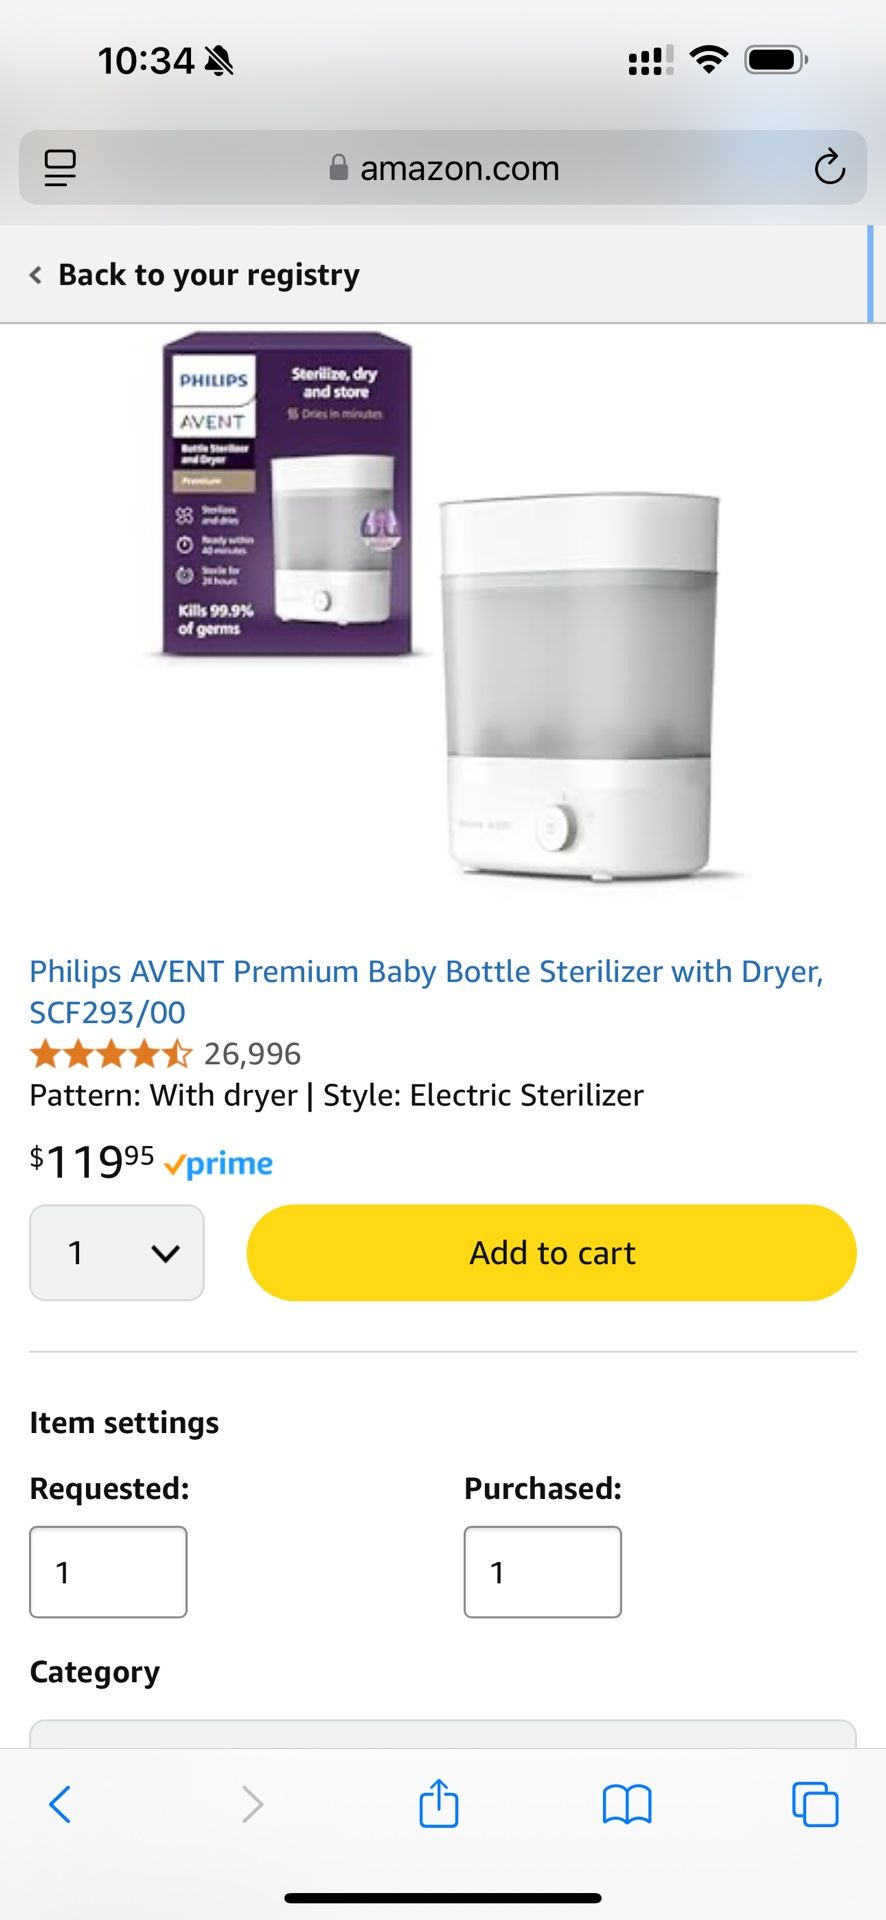Image resolution: width=886 pixels, height=1920 pixels.
Task: Open the quantity dropdown showing 1
Action: 117,1253
